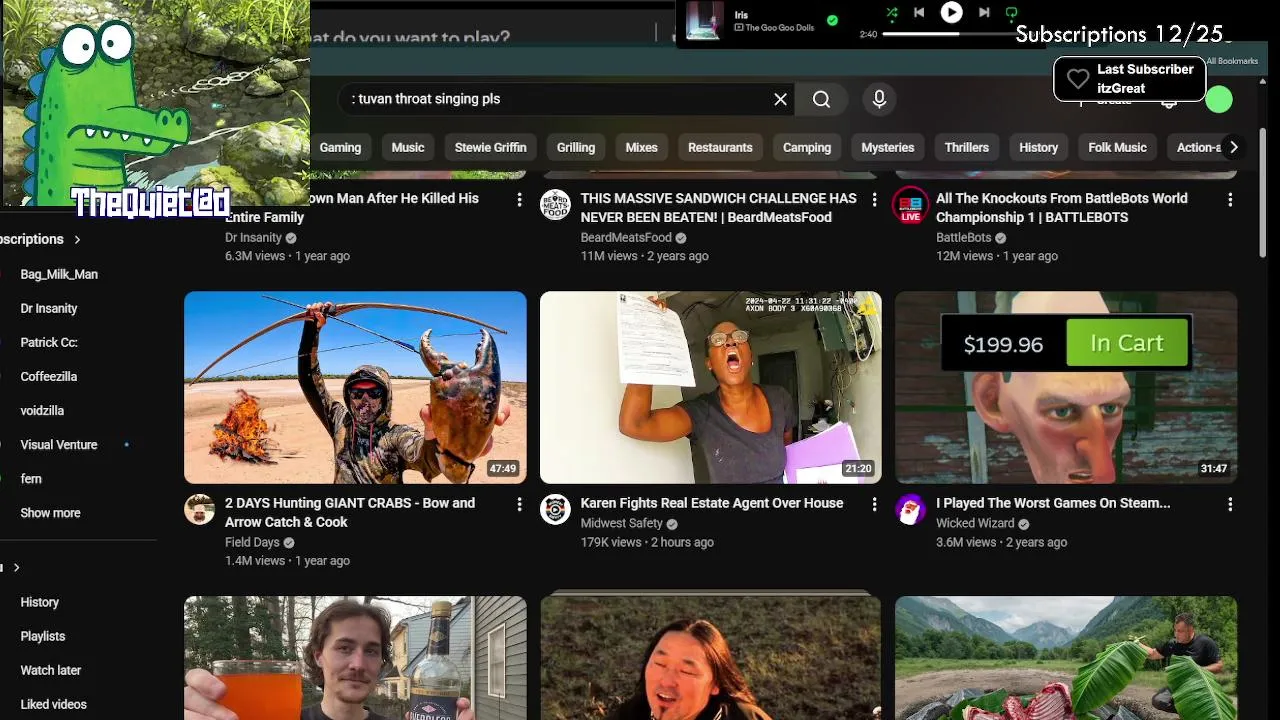
Task: Click the magnifying glass search button
Action: click(x=821, y=99)
